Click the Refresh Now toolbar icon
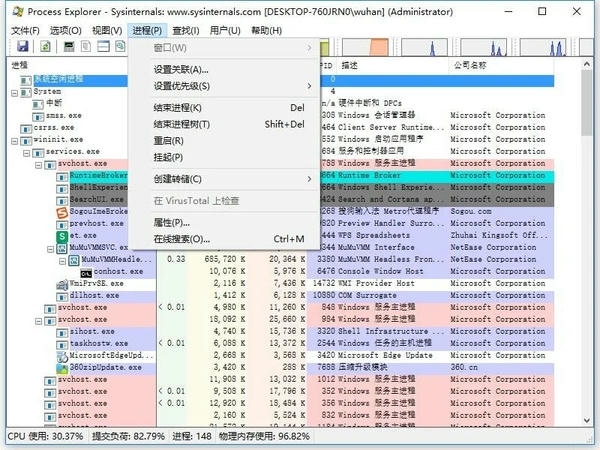This screenshot has width=600, height=450. coord(46,47)
